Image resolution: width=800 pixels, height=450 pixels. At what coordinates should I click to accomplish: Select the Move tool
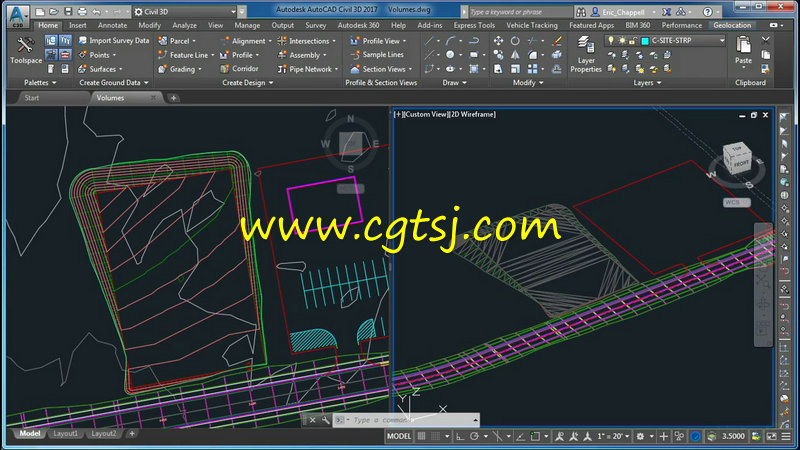click(498, 40)
